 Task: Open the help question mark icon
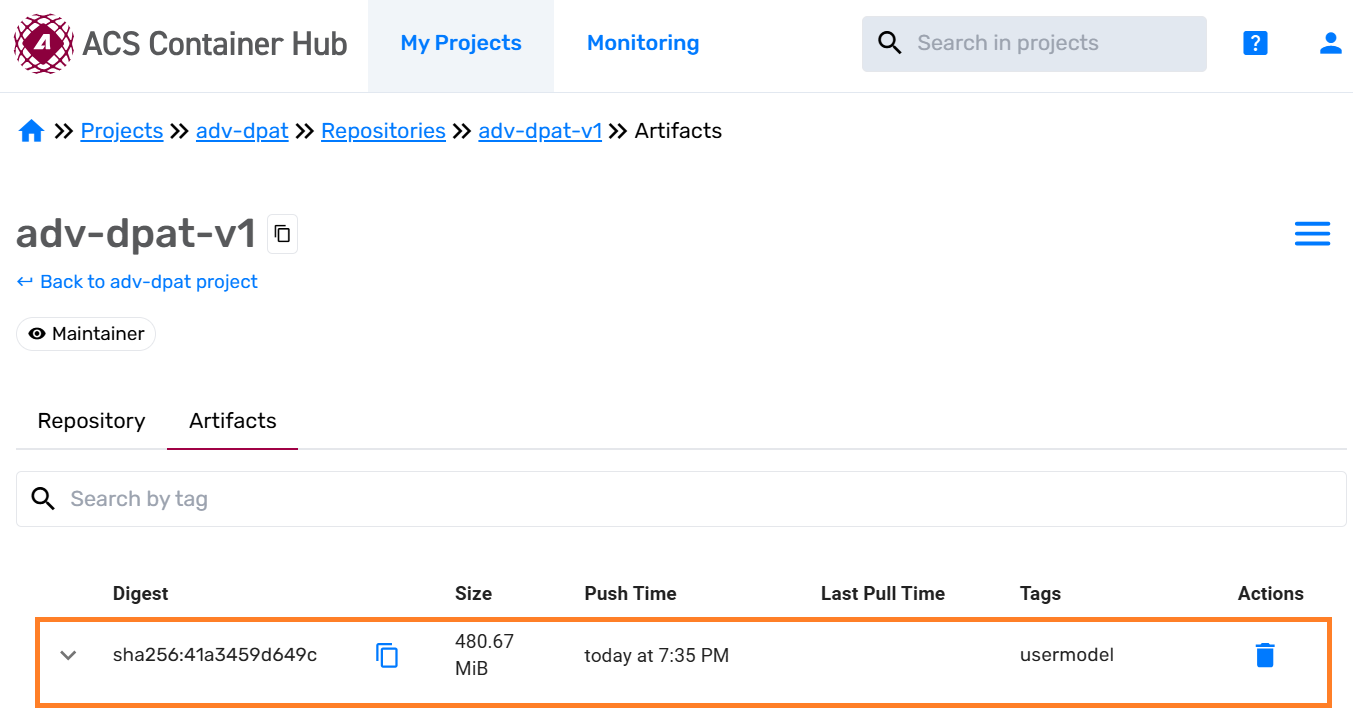pos(1255,43)
